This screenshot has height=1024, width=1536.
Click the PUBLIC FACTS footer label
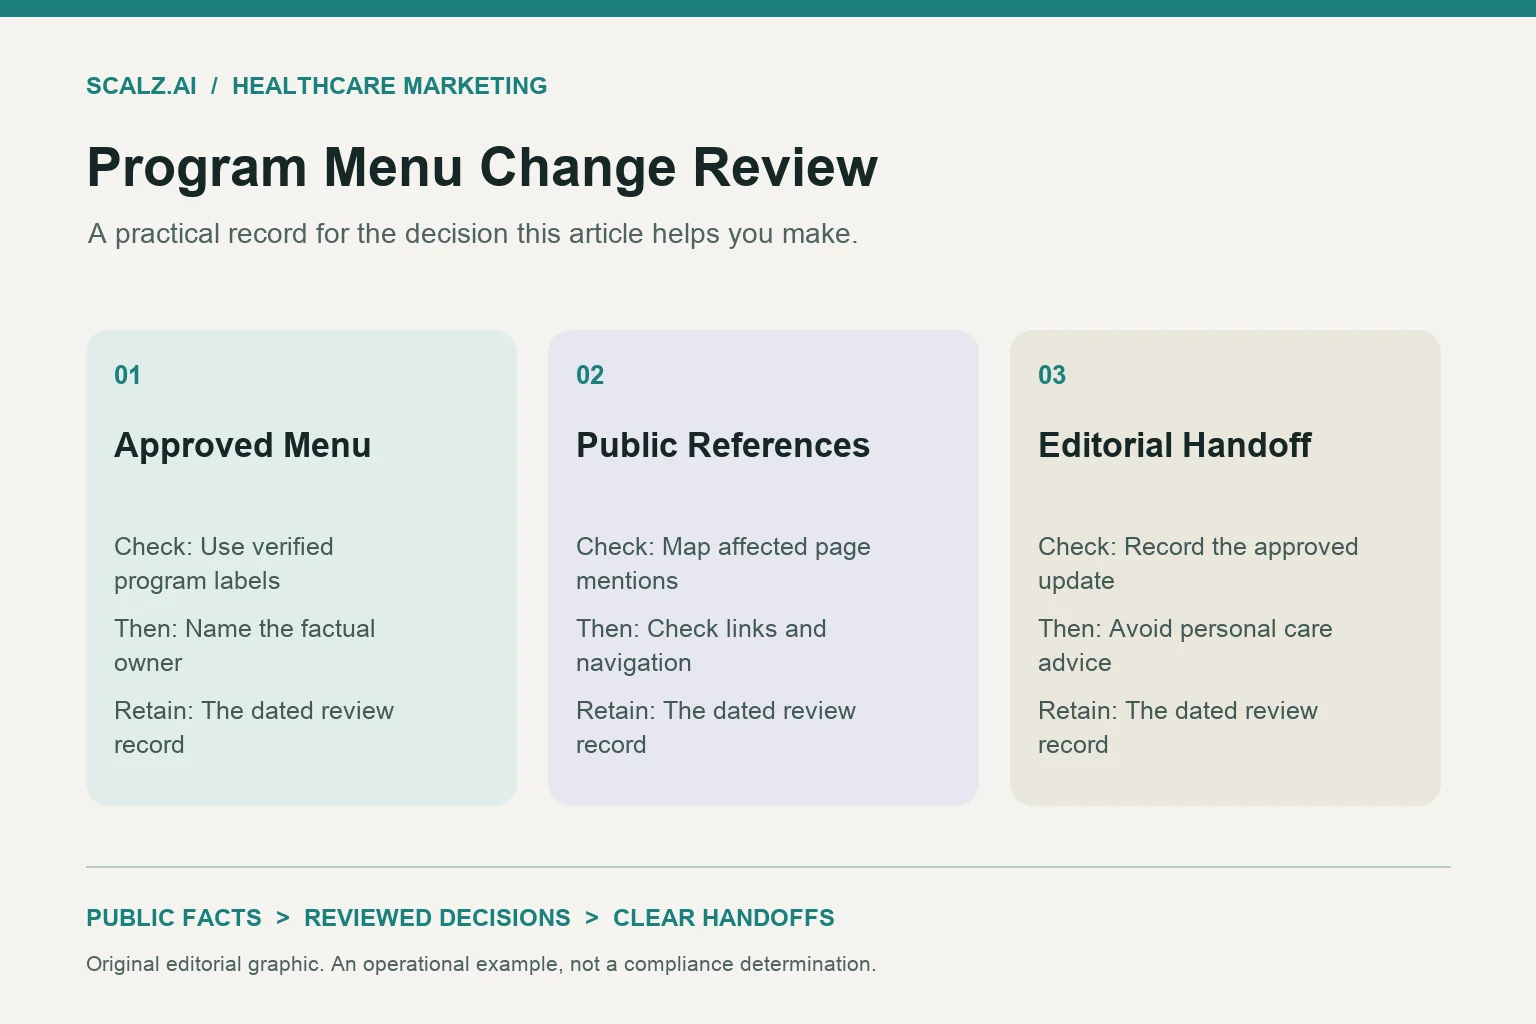pyautogui.click(x=174, y=918)
